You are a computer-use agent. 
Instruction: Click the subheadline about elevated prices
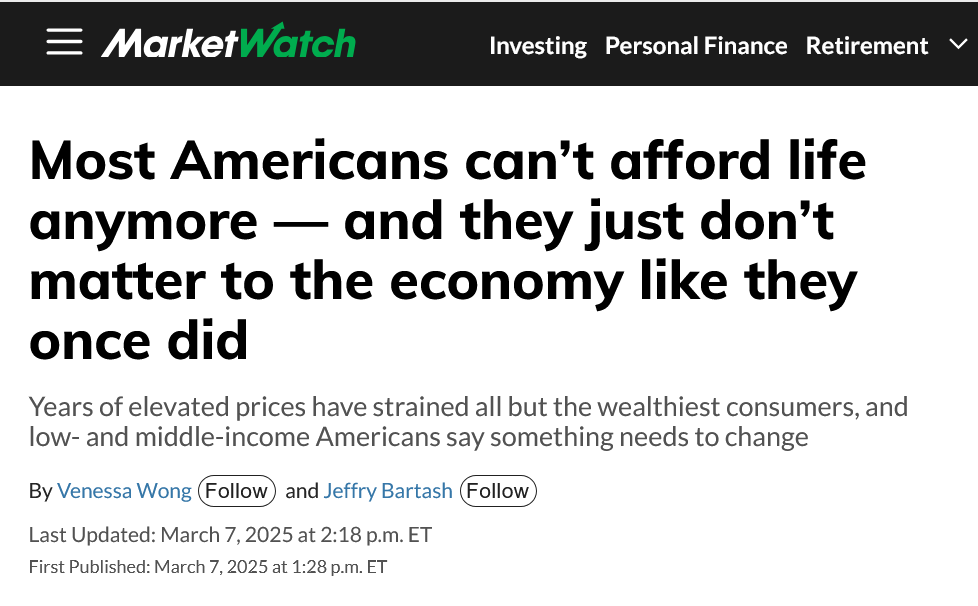coord(467,422)
